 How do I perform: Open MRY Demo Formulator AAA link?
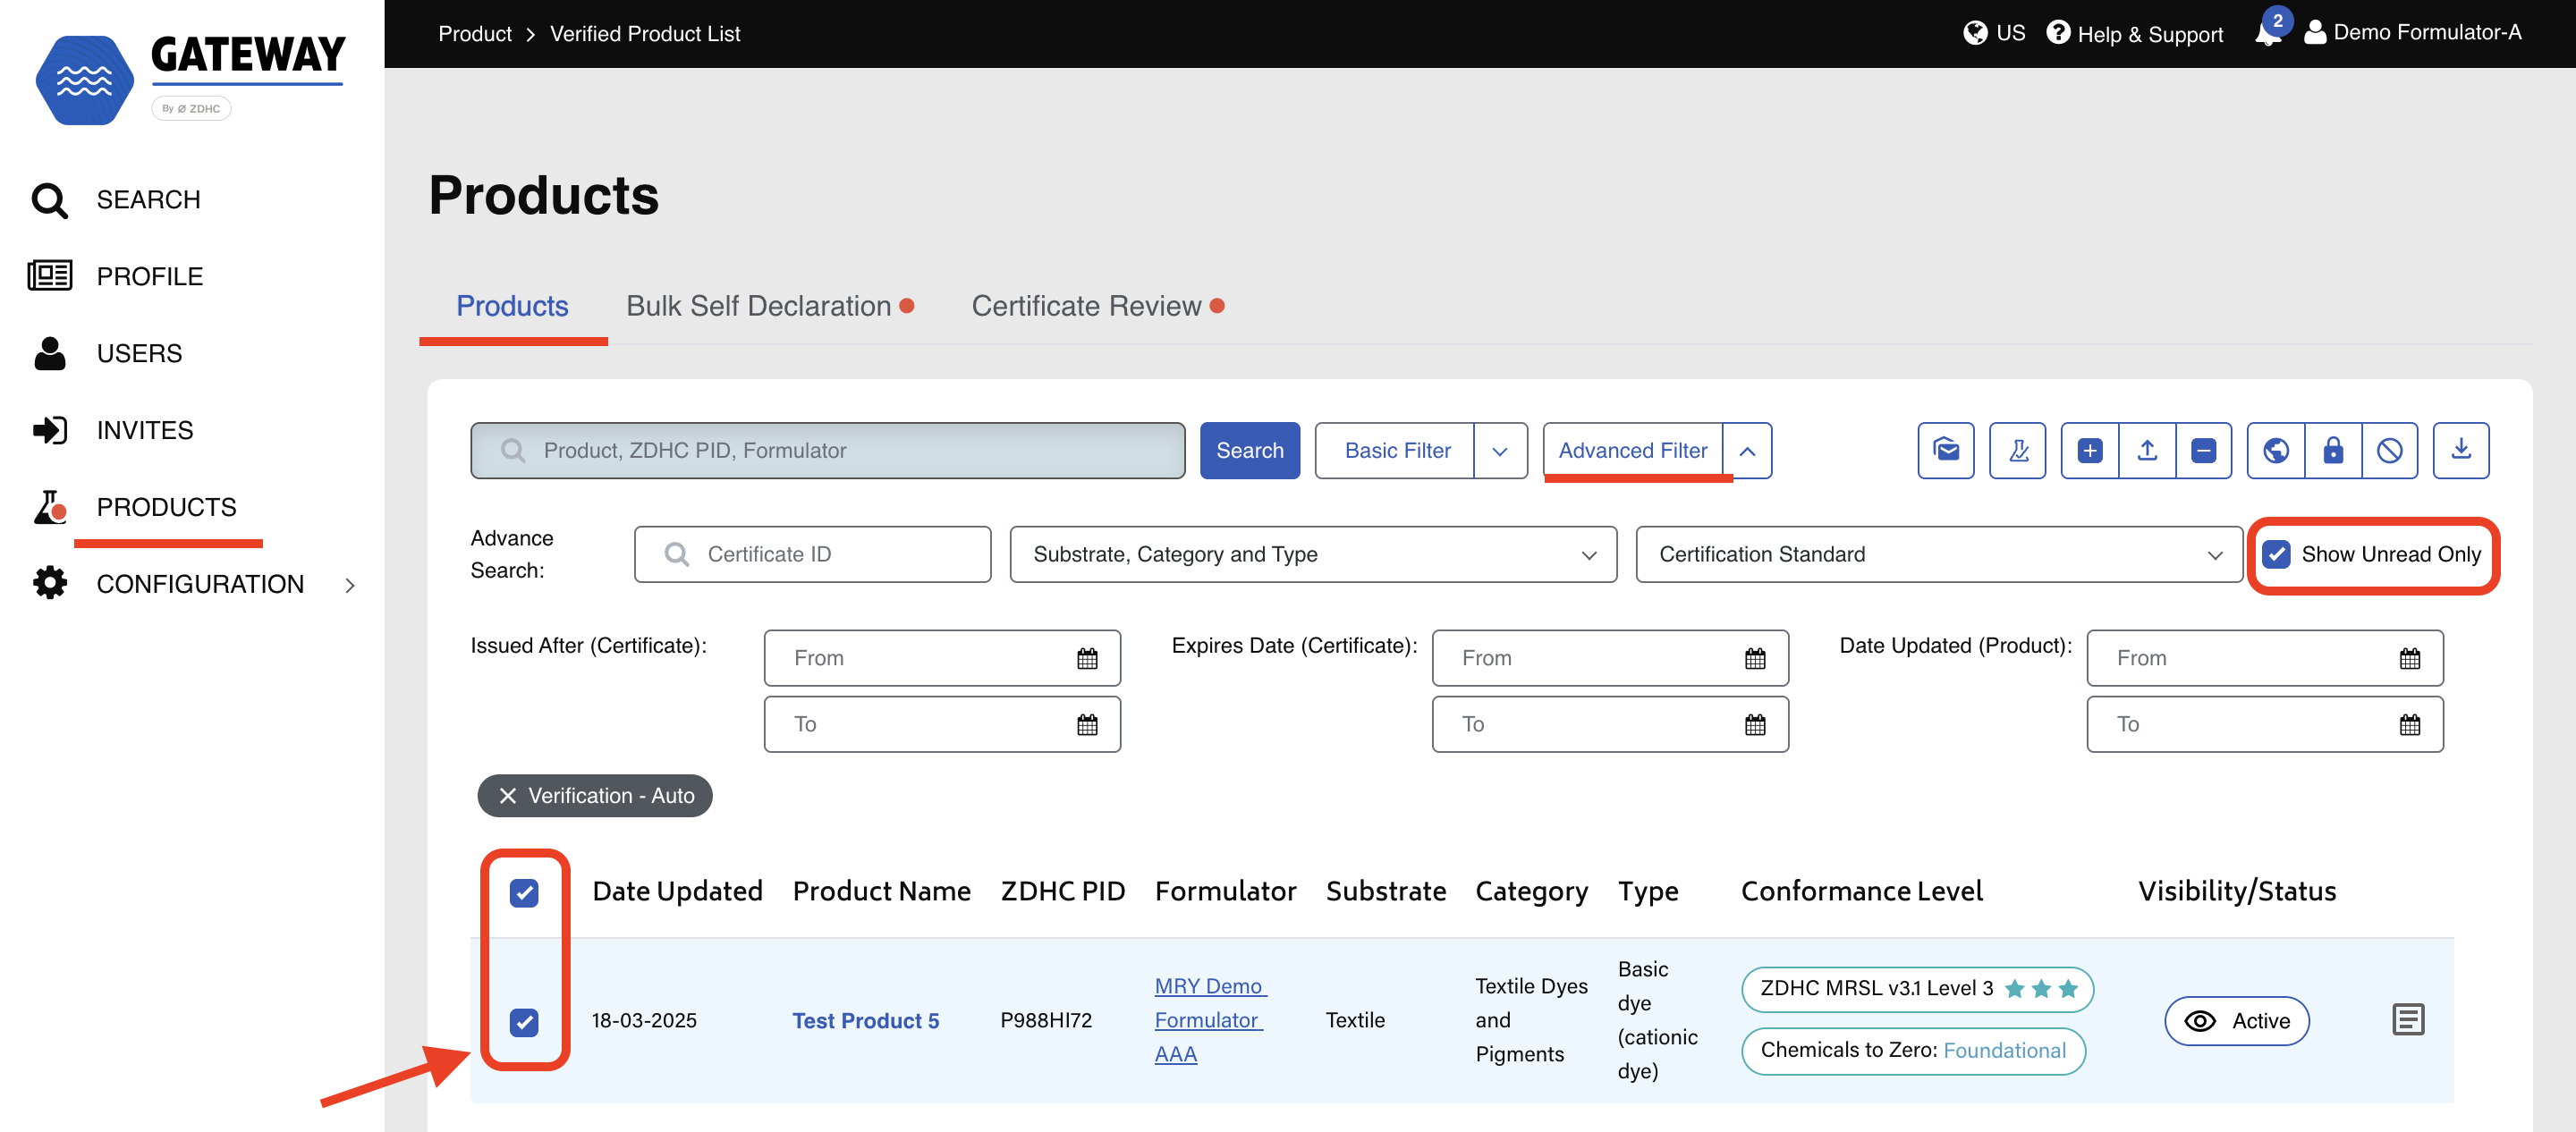click(x=1209, y=1020)
